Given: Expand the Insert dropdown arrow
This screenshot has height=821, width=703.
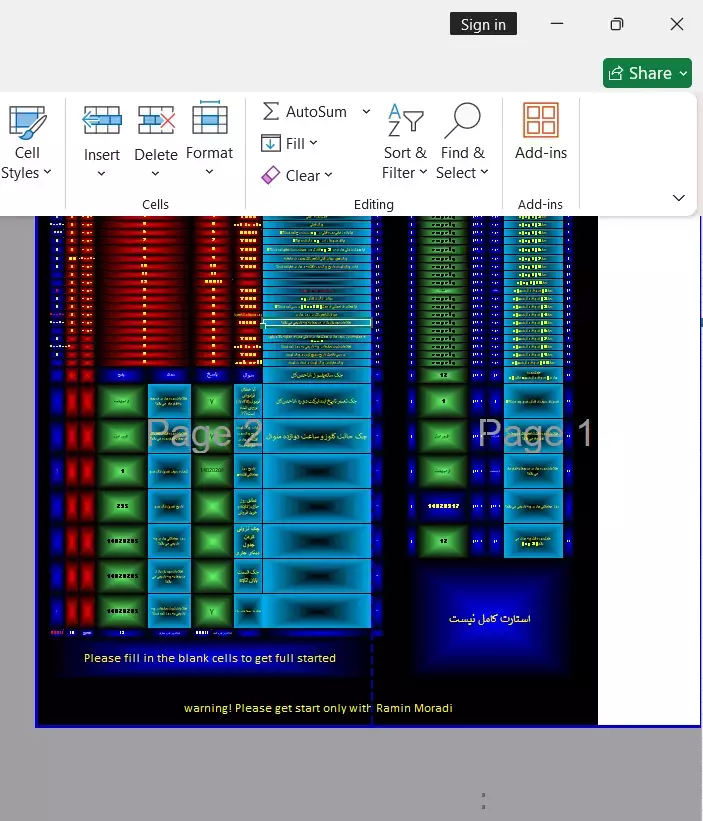Looking at the screenshot, I should pos(101,174).
